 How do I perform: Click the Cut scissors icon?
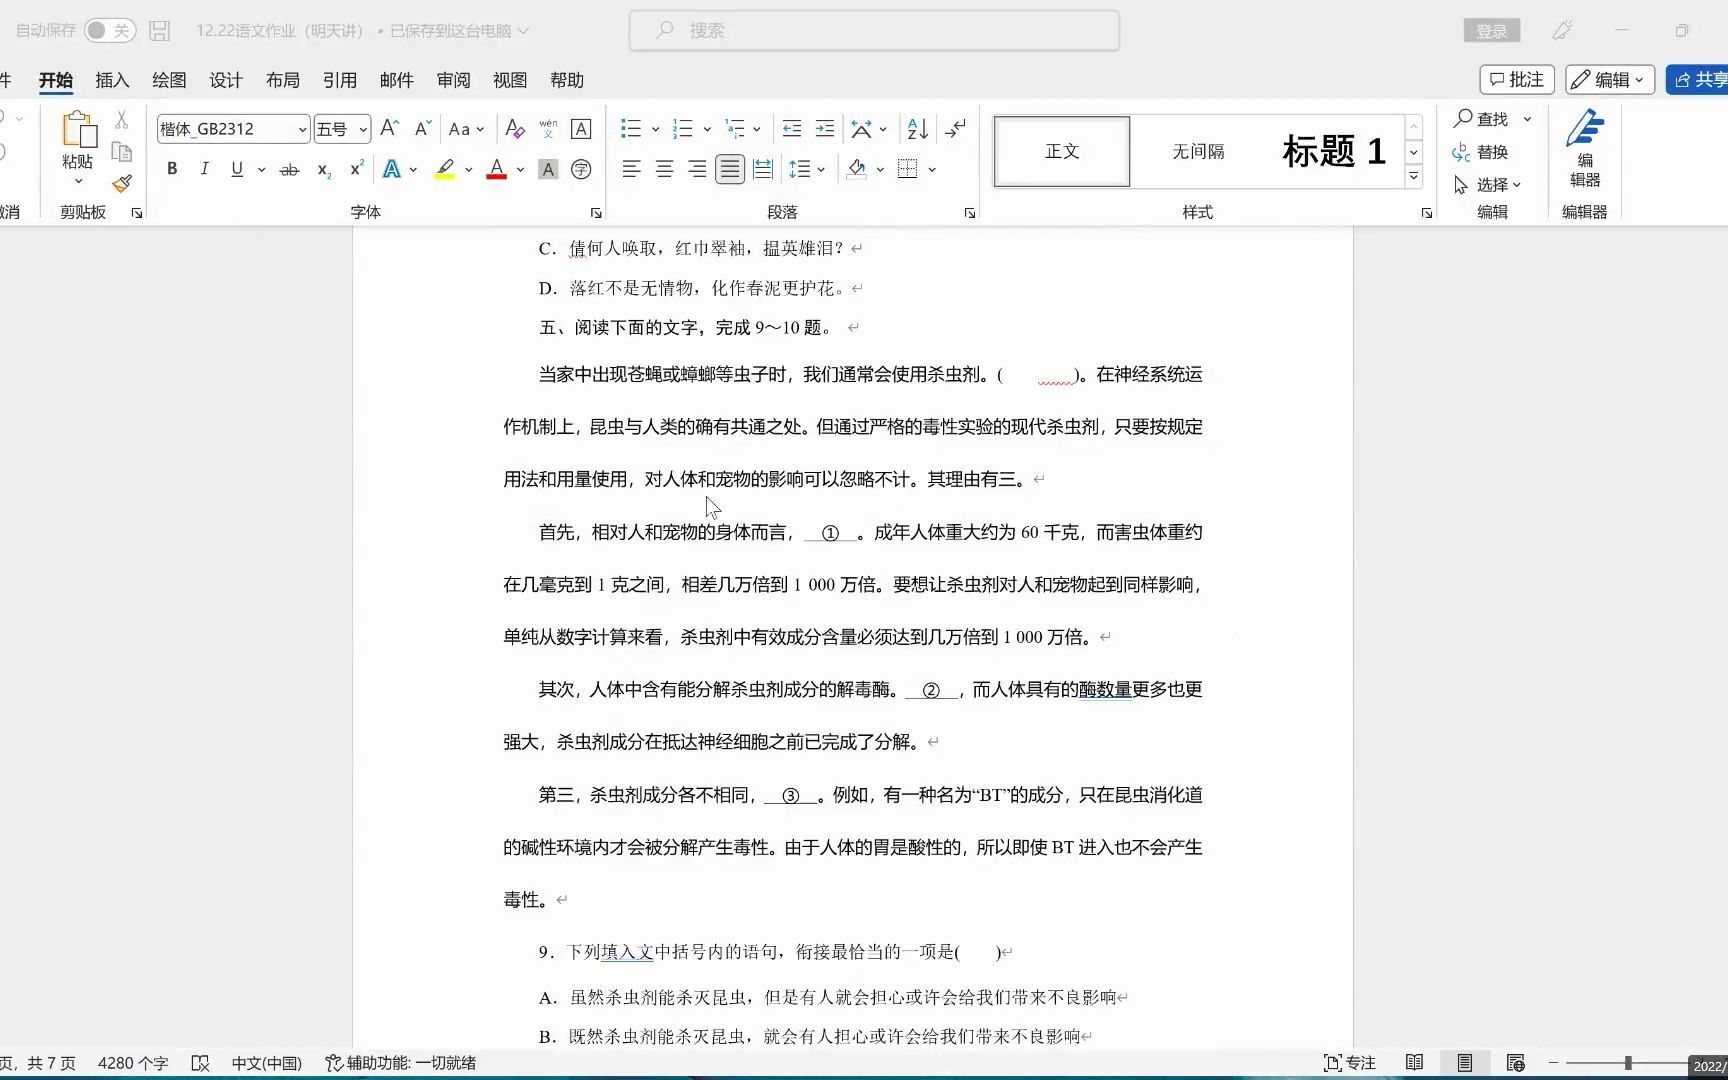(122, 120)
